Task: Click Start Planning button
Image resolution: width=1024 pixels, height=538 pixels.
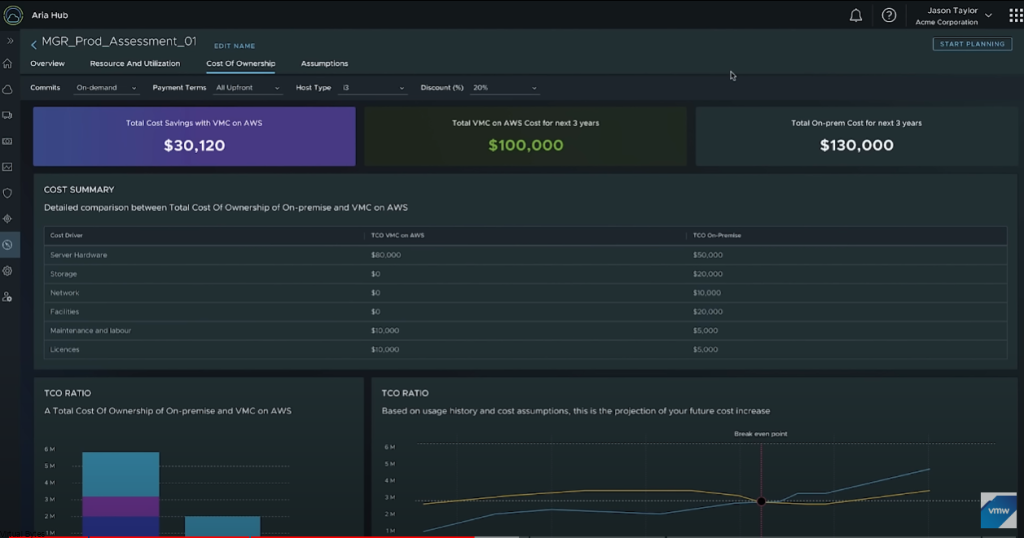Action: (972, 44)
